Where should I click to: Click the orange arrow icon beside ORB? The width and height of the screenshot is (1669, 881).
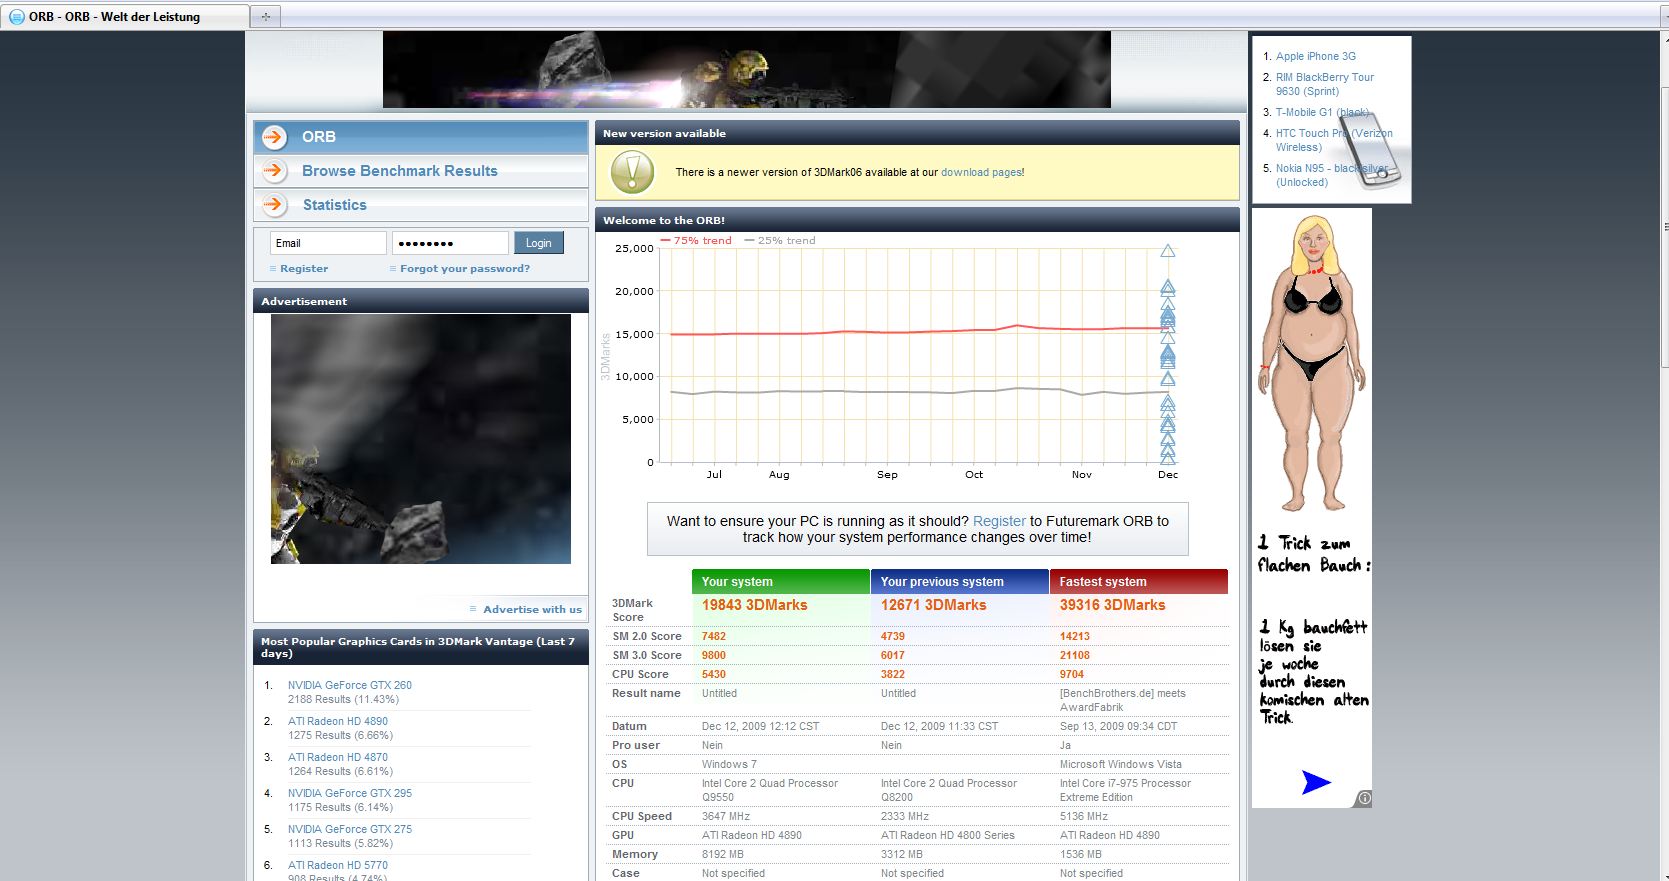tap(275, 137)
